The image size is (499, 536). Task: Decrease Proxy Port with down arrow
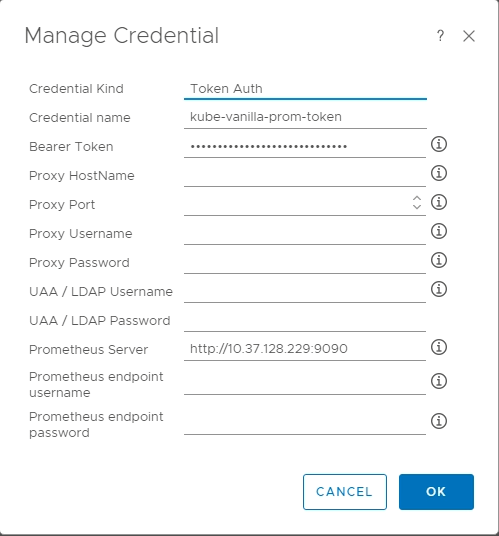click(417, 206)
